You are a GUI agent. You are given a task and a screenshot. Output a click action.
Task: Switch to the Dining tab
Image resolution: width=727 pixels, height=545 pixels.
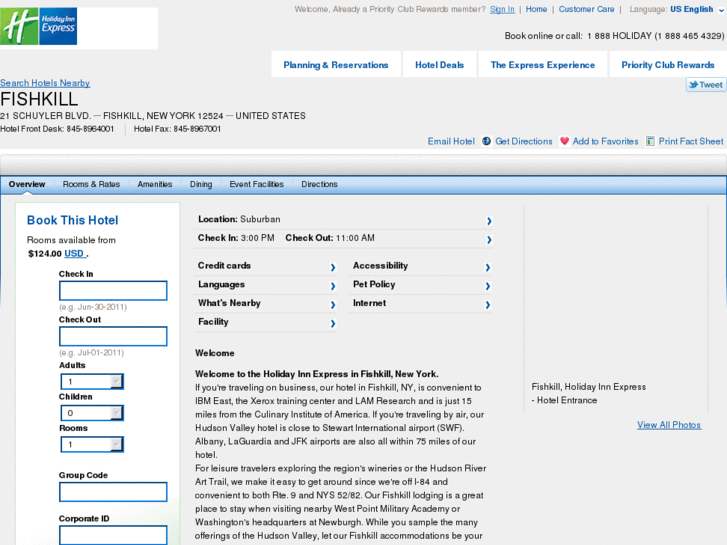click(x=201, y=184)
